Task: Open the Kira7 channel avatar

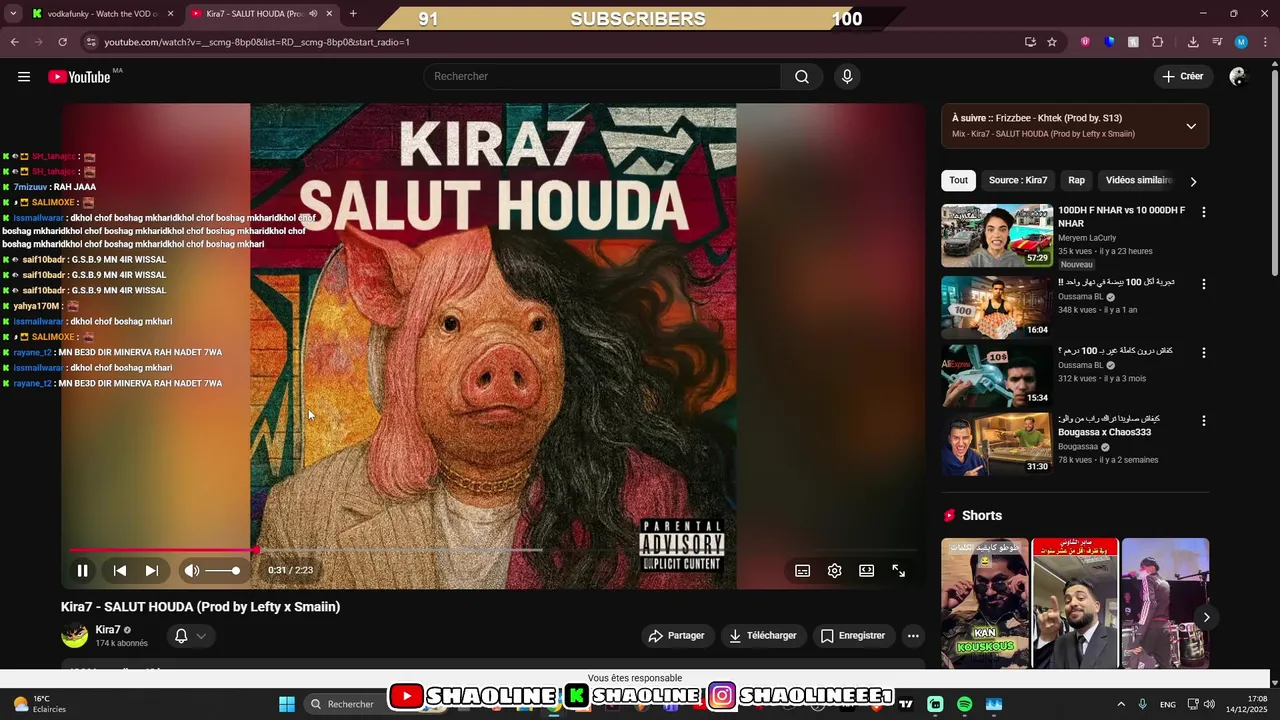Action: click(x=75, y=635)
